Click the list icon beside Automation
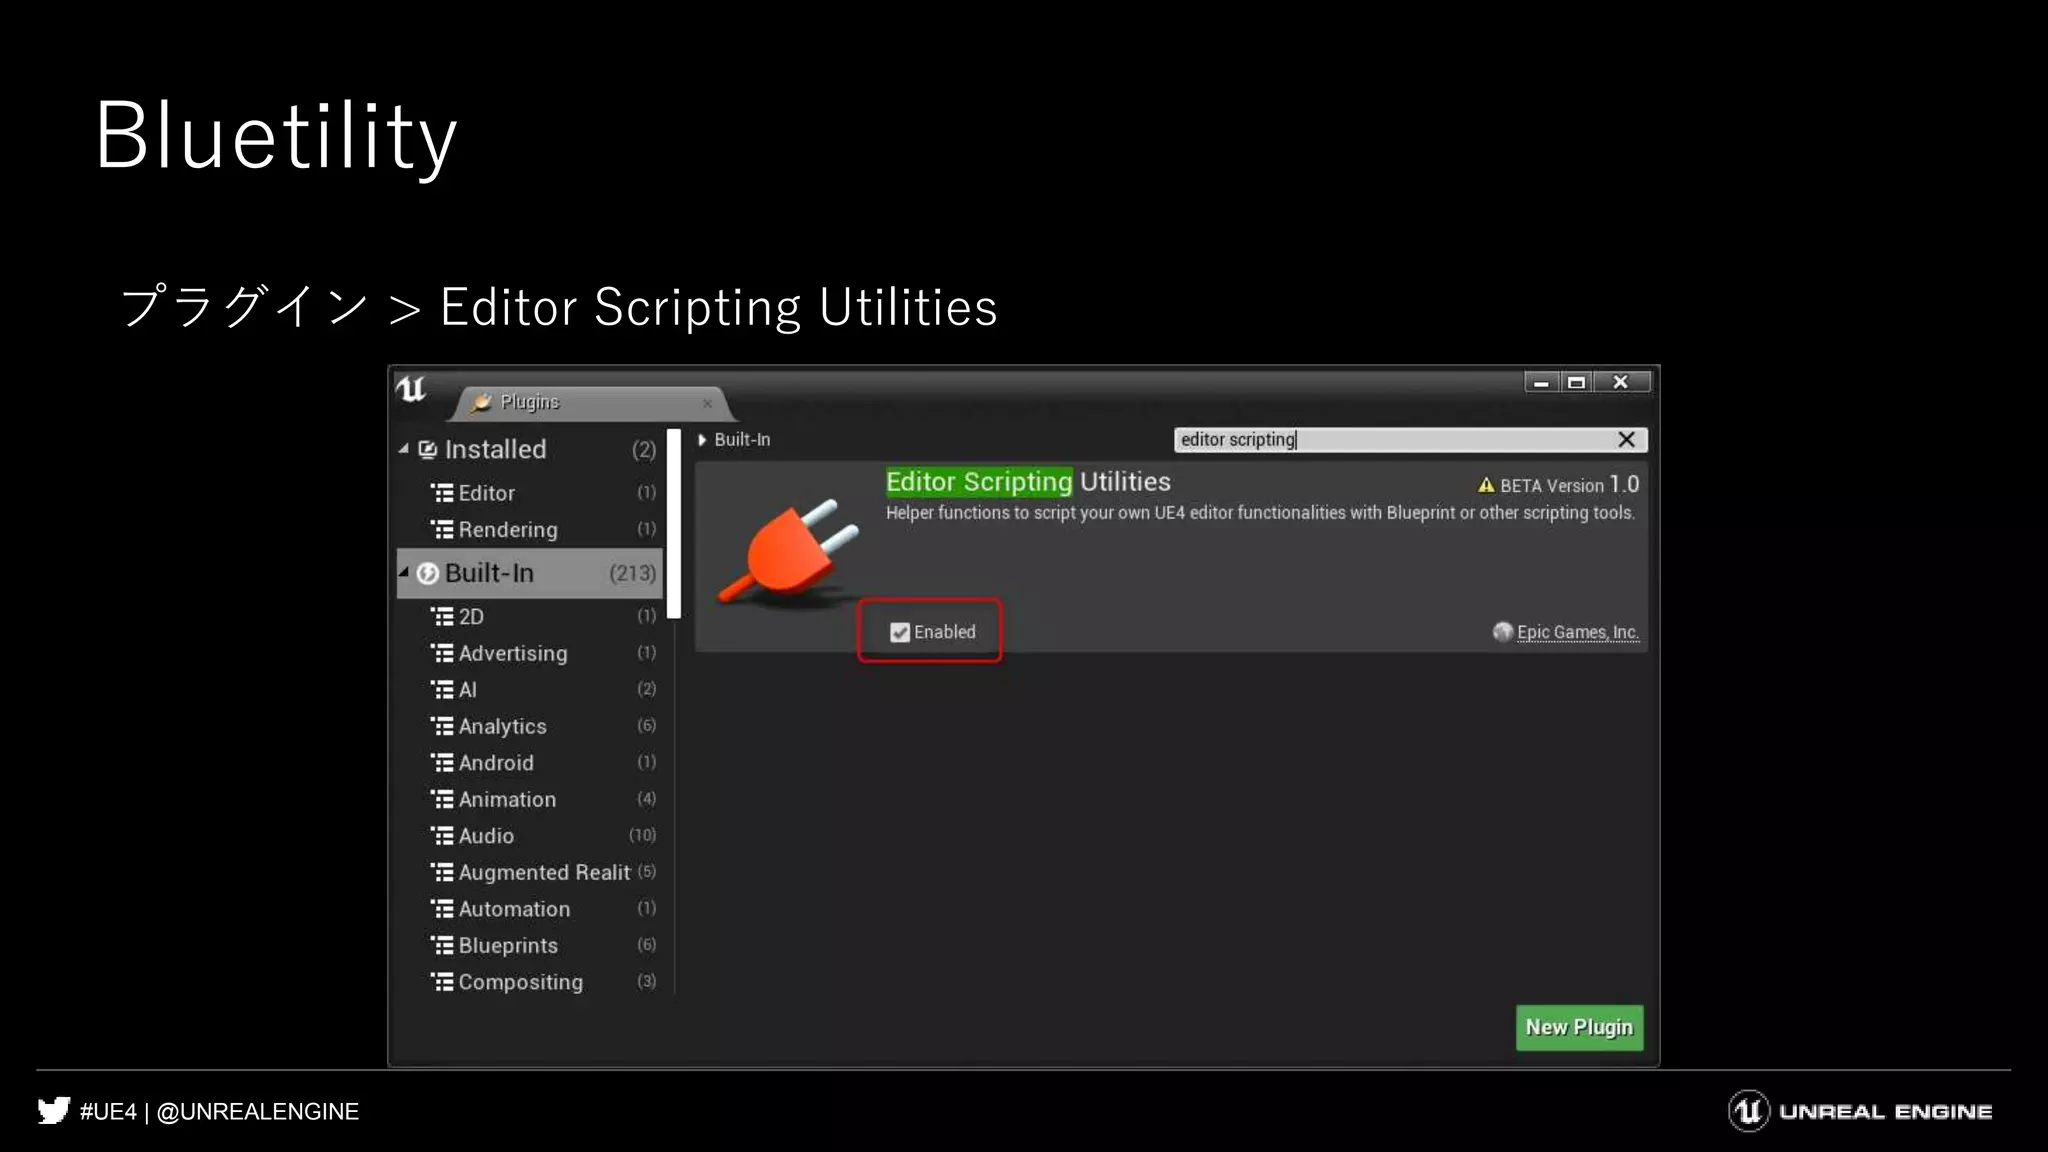This screenshot has height=1152, width=2048. tap(442, 909)
